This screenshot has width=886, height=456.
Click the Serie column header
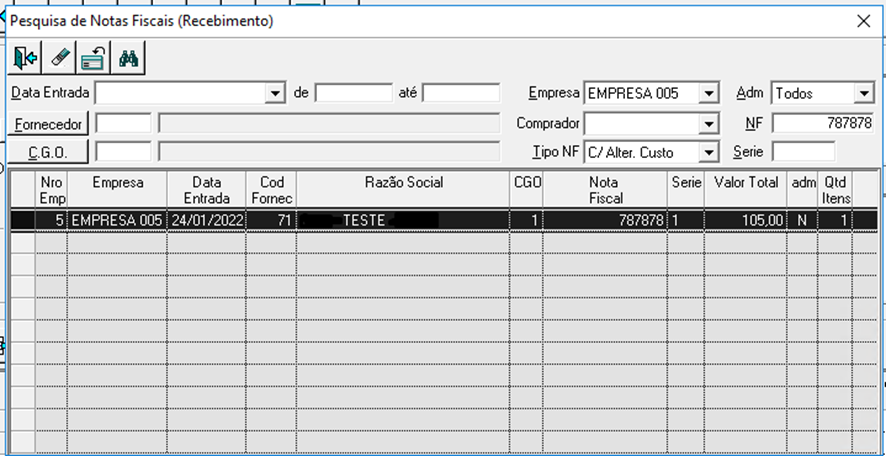[686, 190]
